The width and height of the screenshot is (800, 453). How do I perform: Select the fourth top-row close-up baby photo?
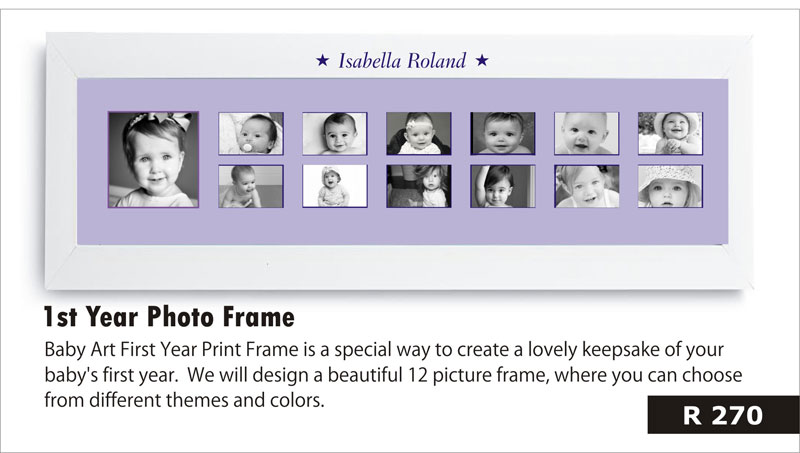pos(502,133)
